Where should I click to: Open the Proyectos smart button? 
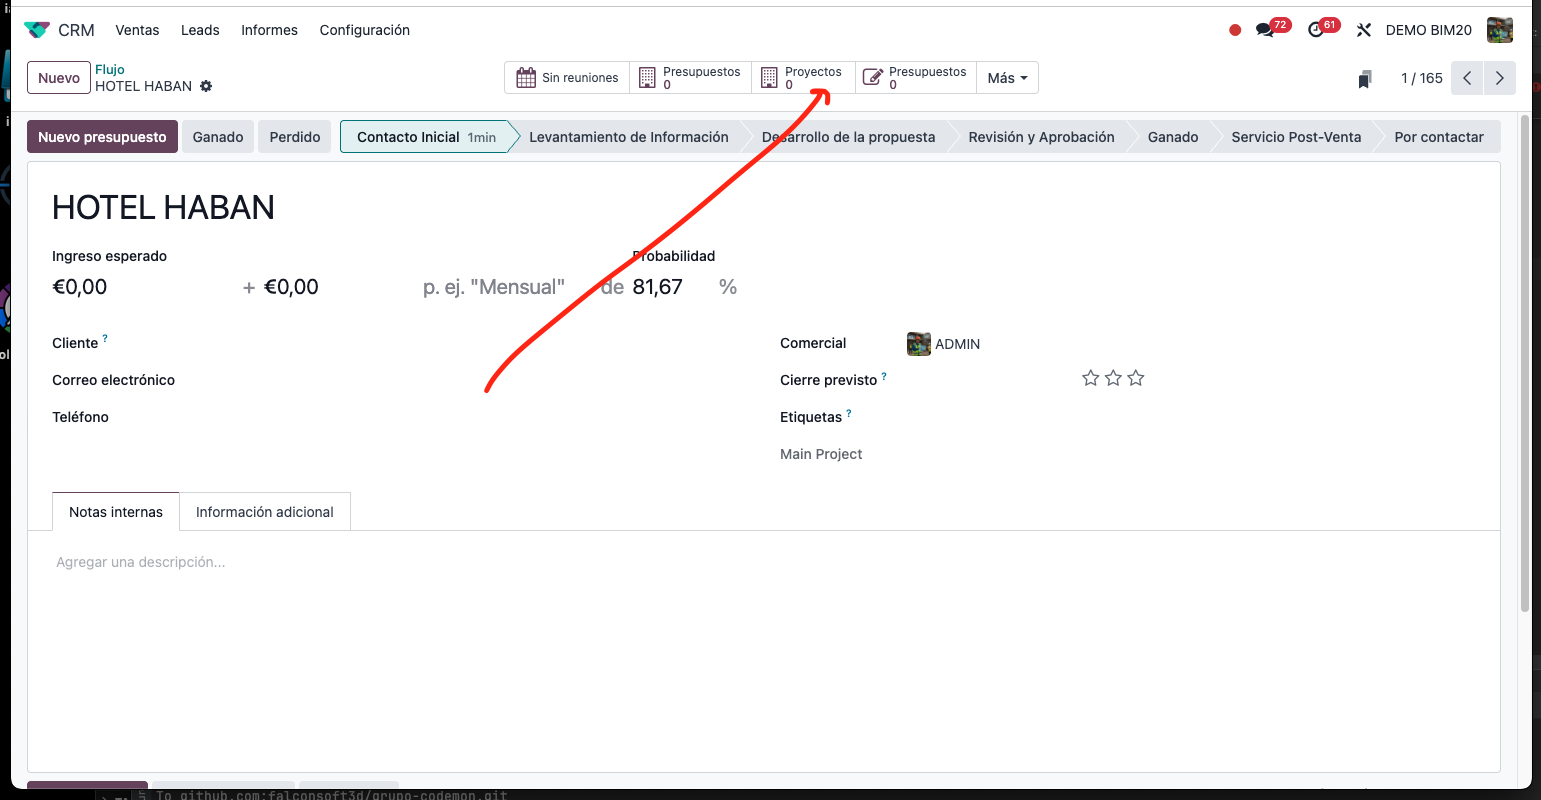click(803, 78)
